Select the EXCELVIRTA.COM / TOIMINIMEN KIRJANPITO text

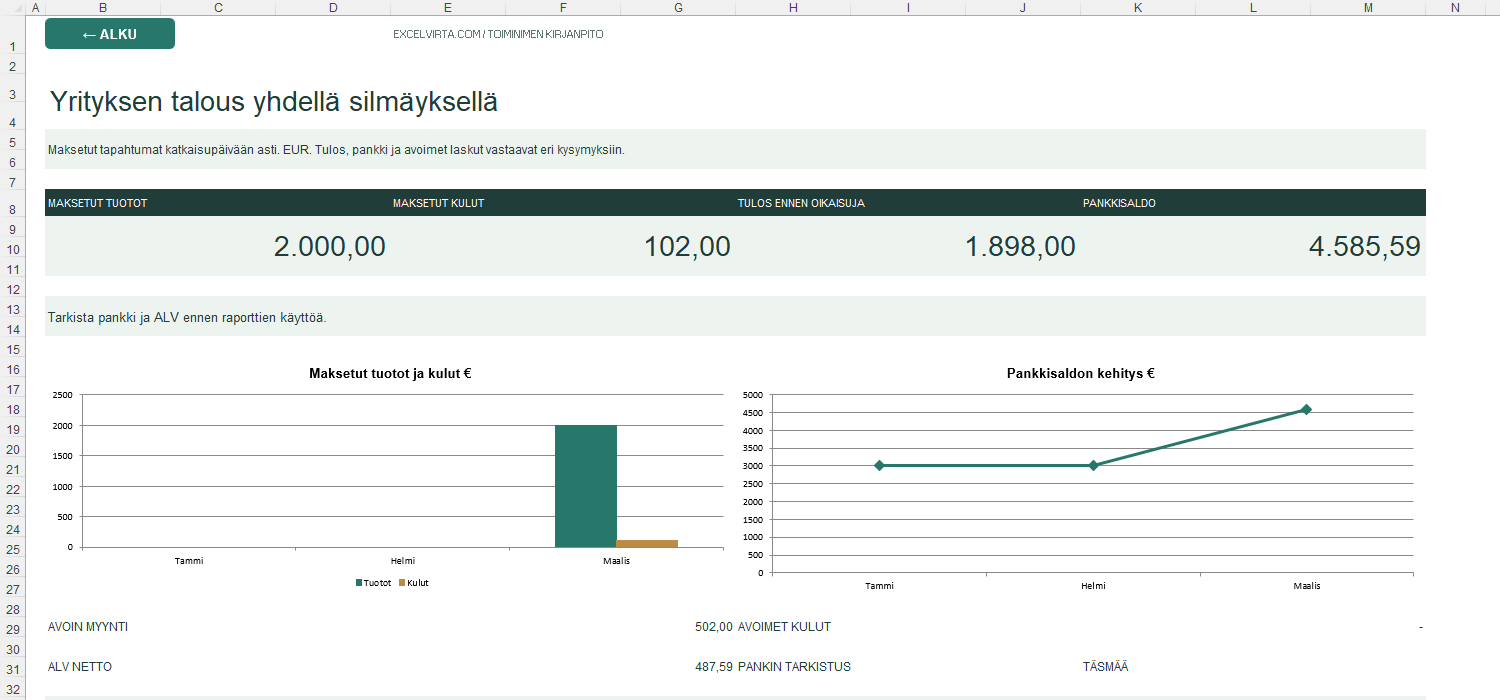(498, 34)
